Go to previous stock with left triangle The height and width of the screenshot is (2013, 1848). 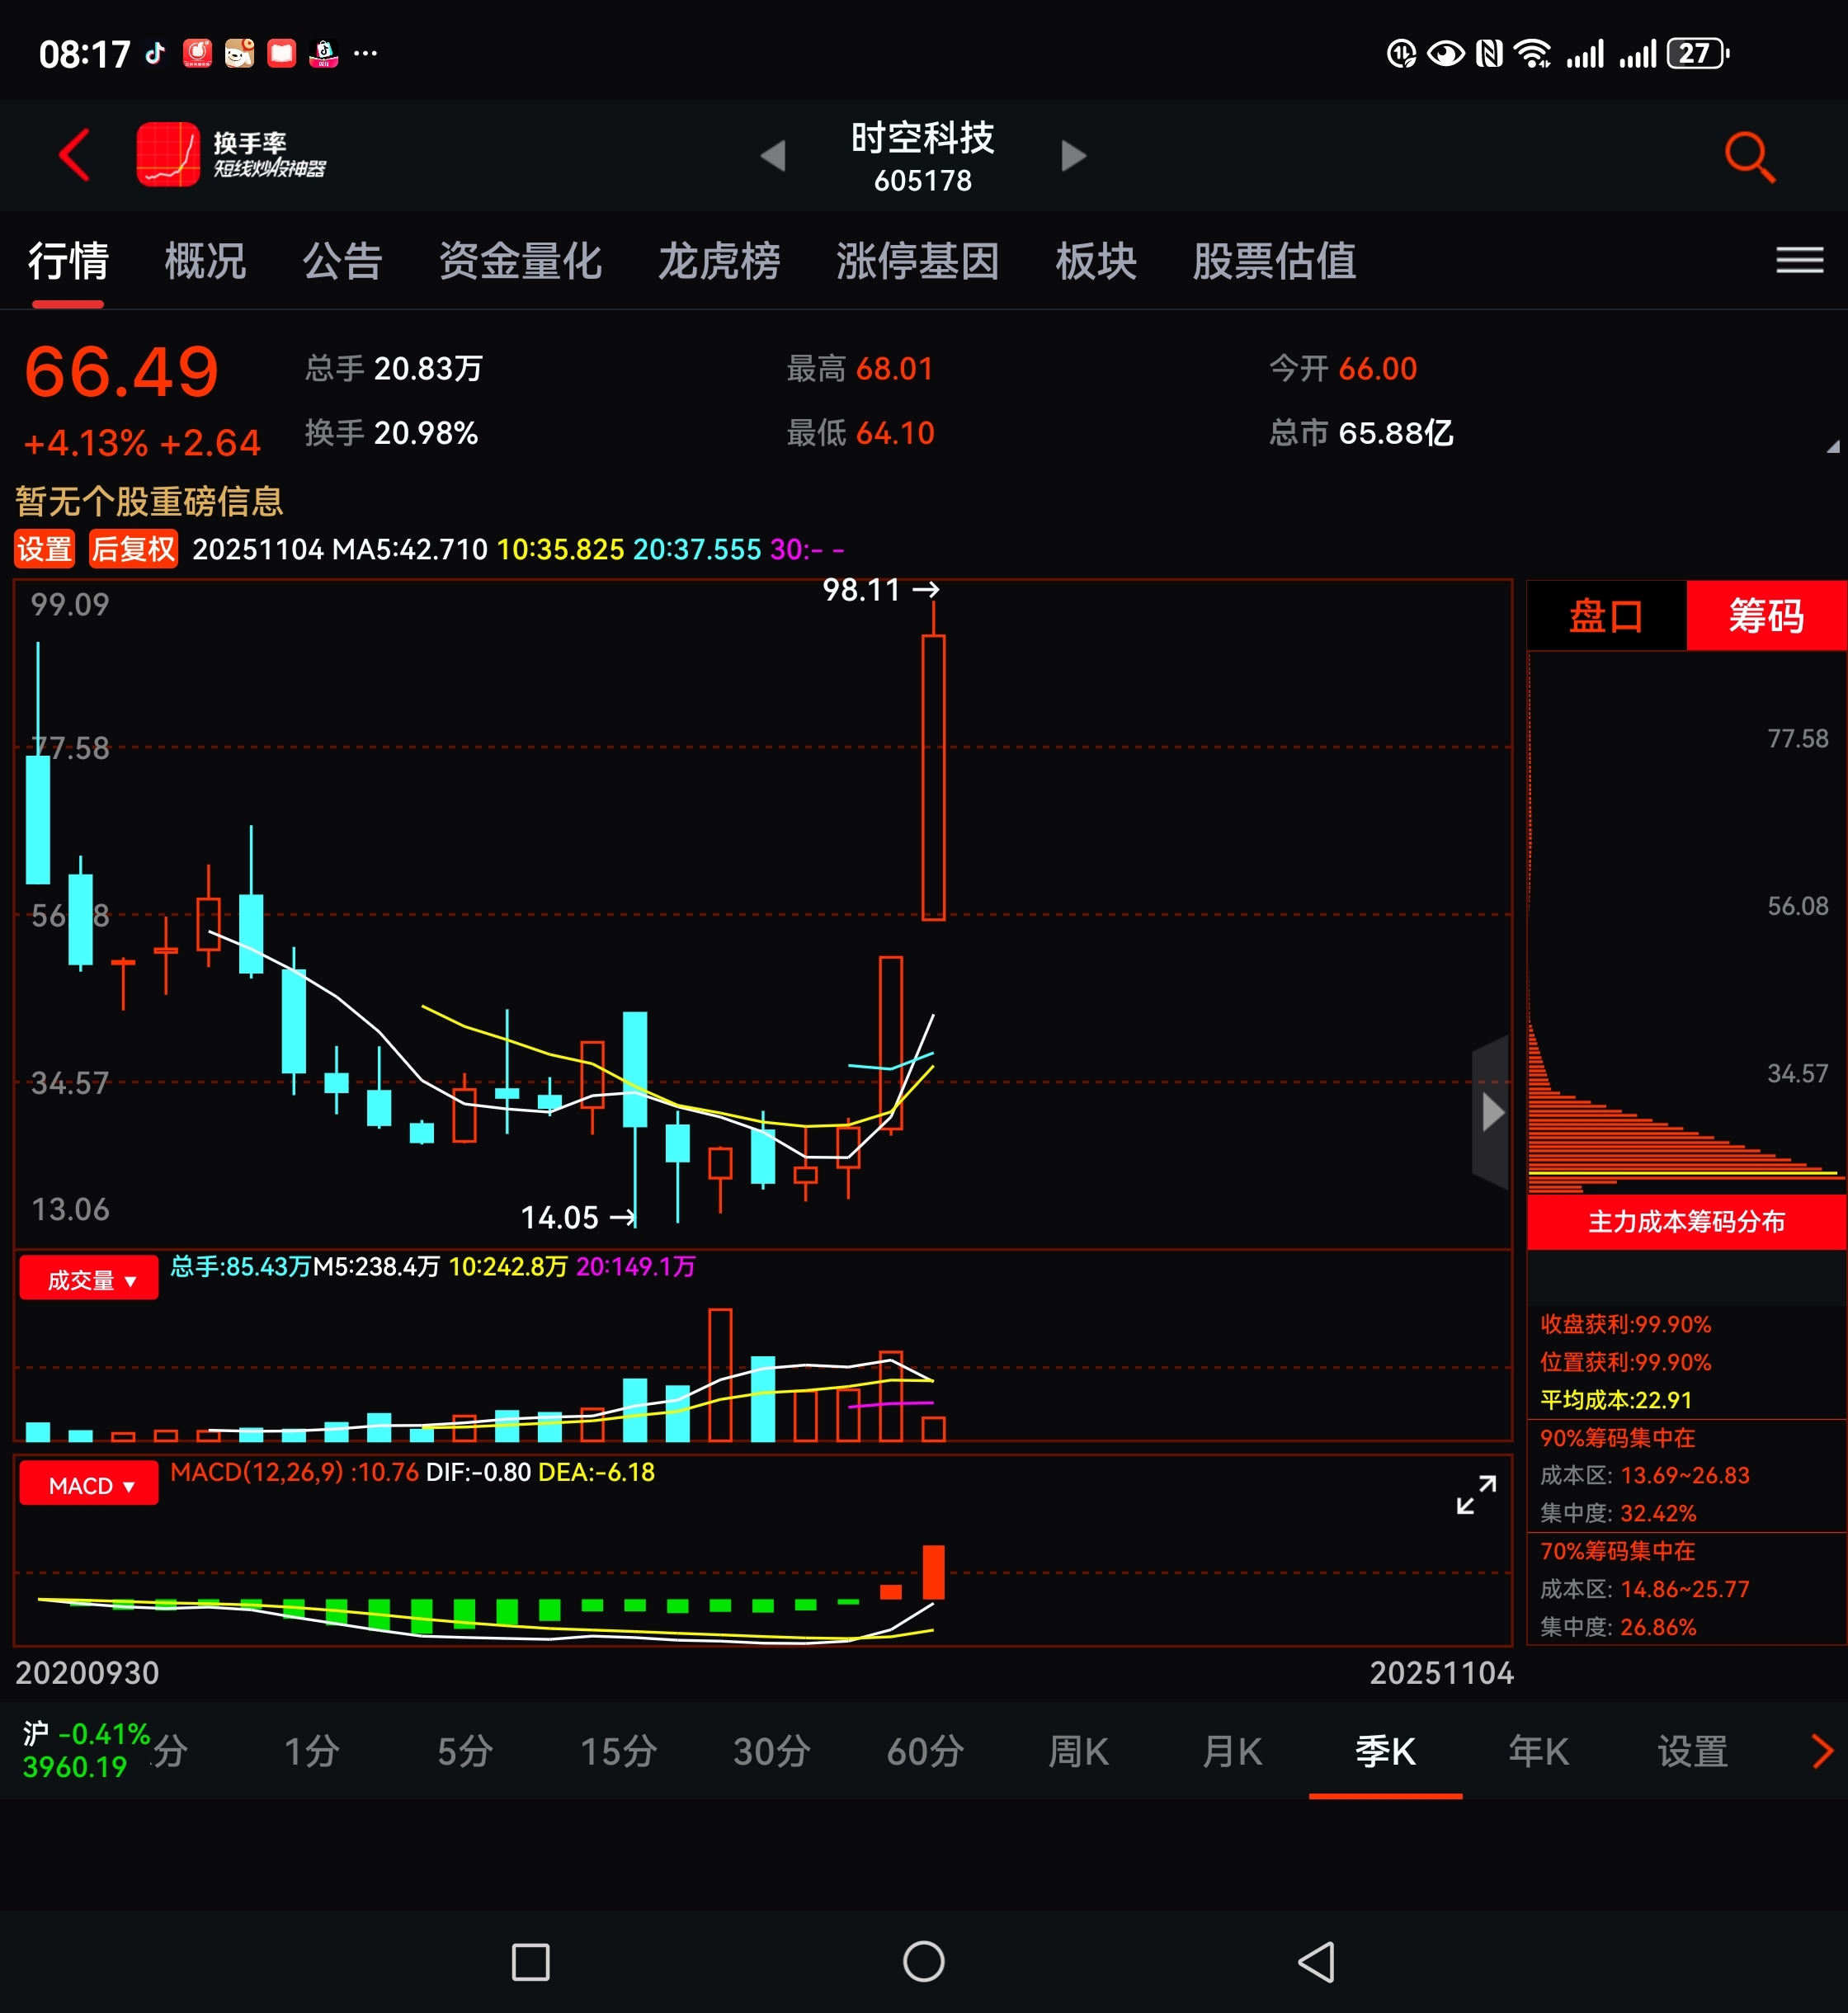(773, 156)
